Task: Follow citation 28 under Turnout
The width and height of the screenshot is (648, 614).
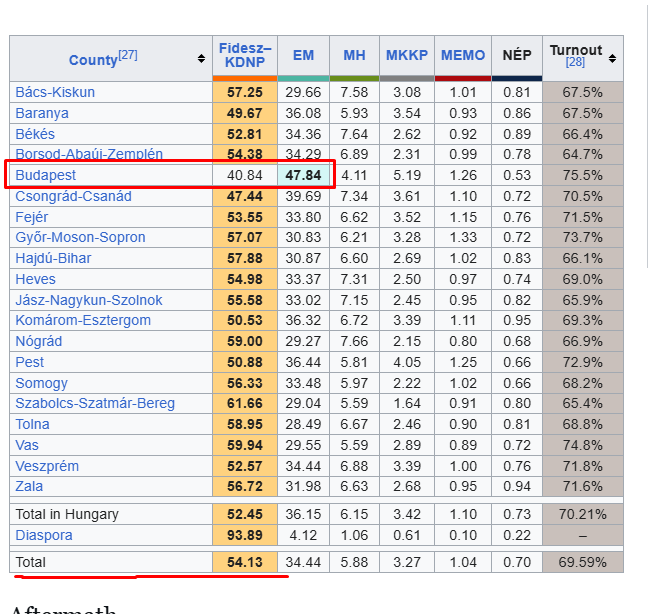Action: point(575,62)
